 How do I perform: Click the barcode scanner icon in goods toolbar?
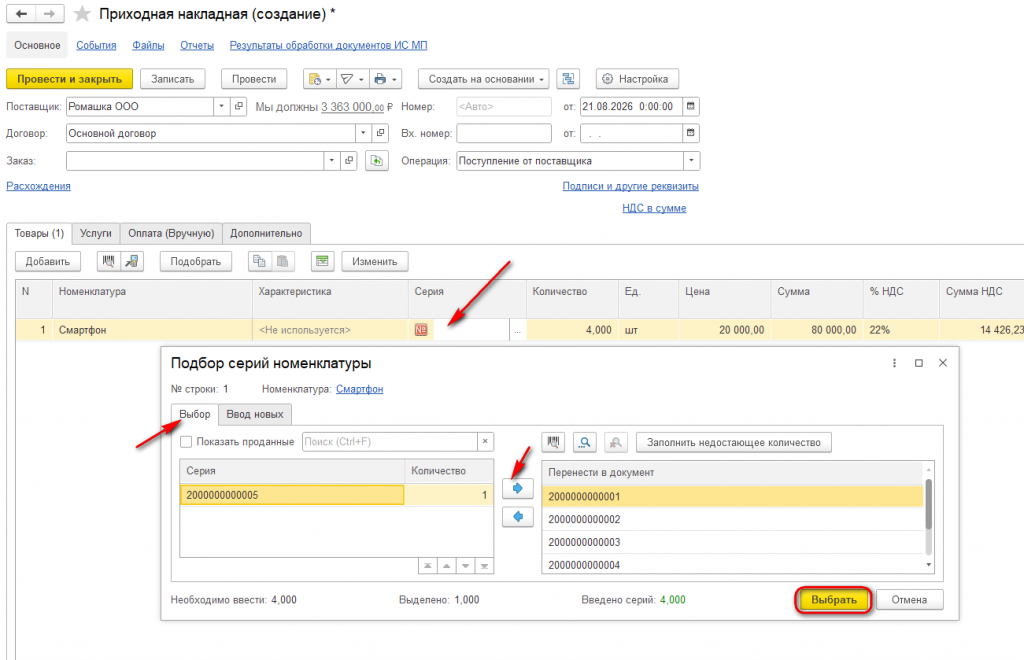(x=108, y=261)
